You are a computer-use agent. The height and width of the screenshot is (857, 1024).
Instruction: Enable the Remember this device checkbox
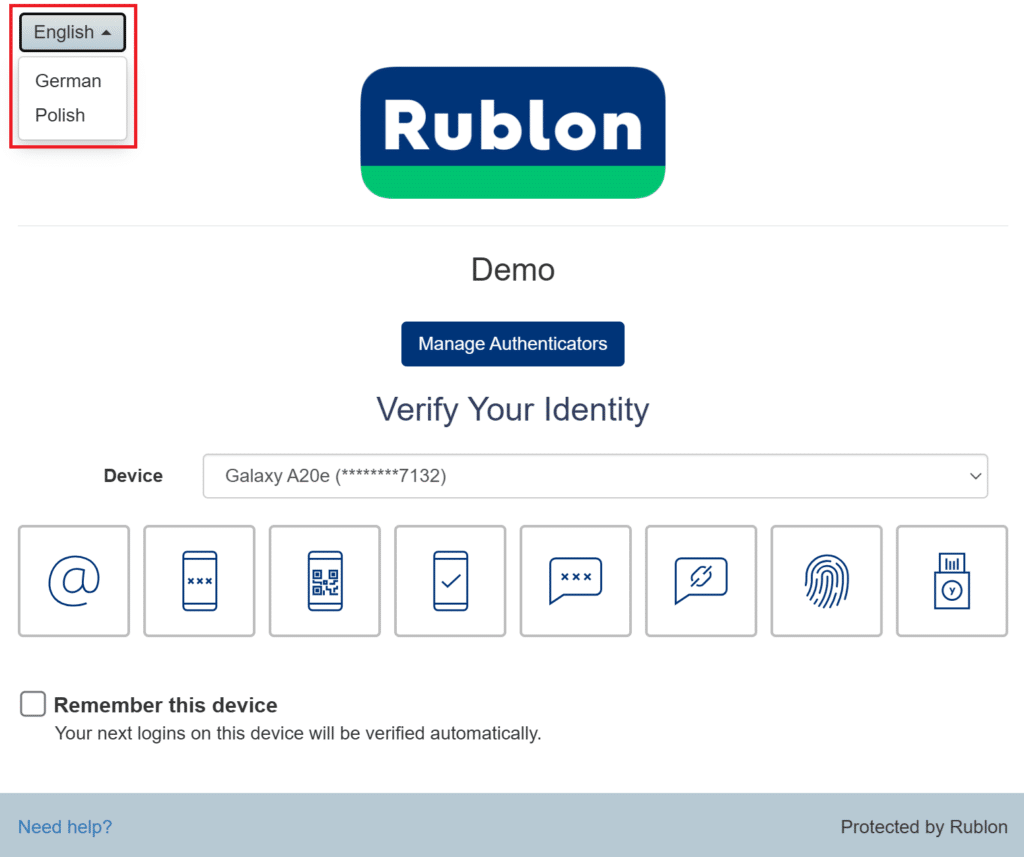pos(33,704)
